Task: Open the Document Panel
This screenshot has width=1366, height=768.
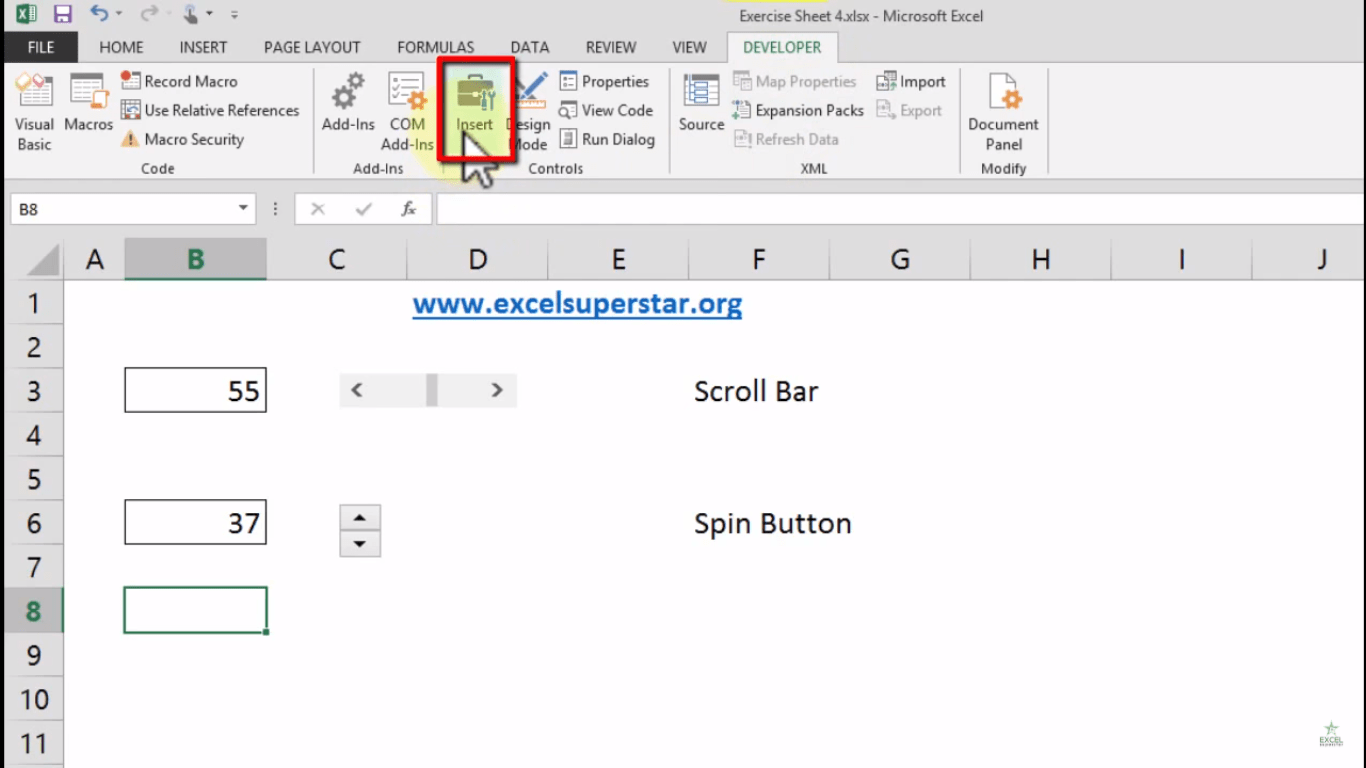Action: (x=1003, y=113)
